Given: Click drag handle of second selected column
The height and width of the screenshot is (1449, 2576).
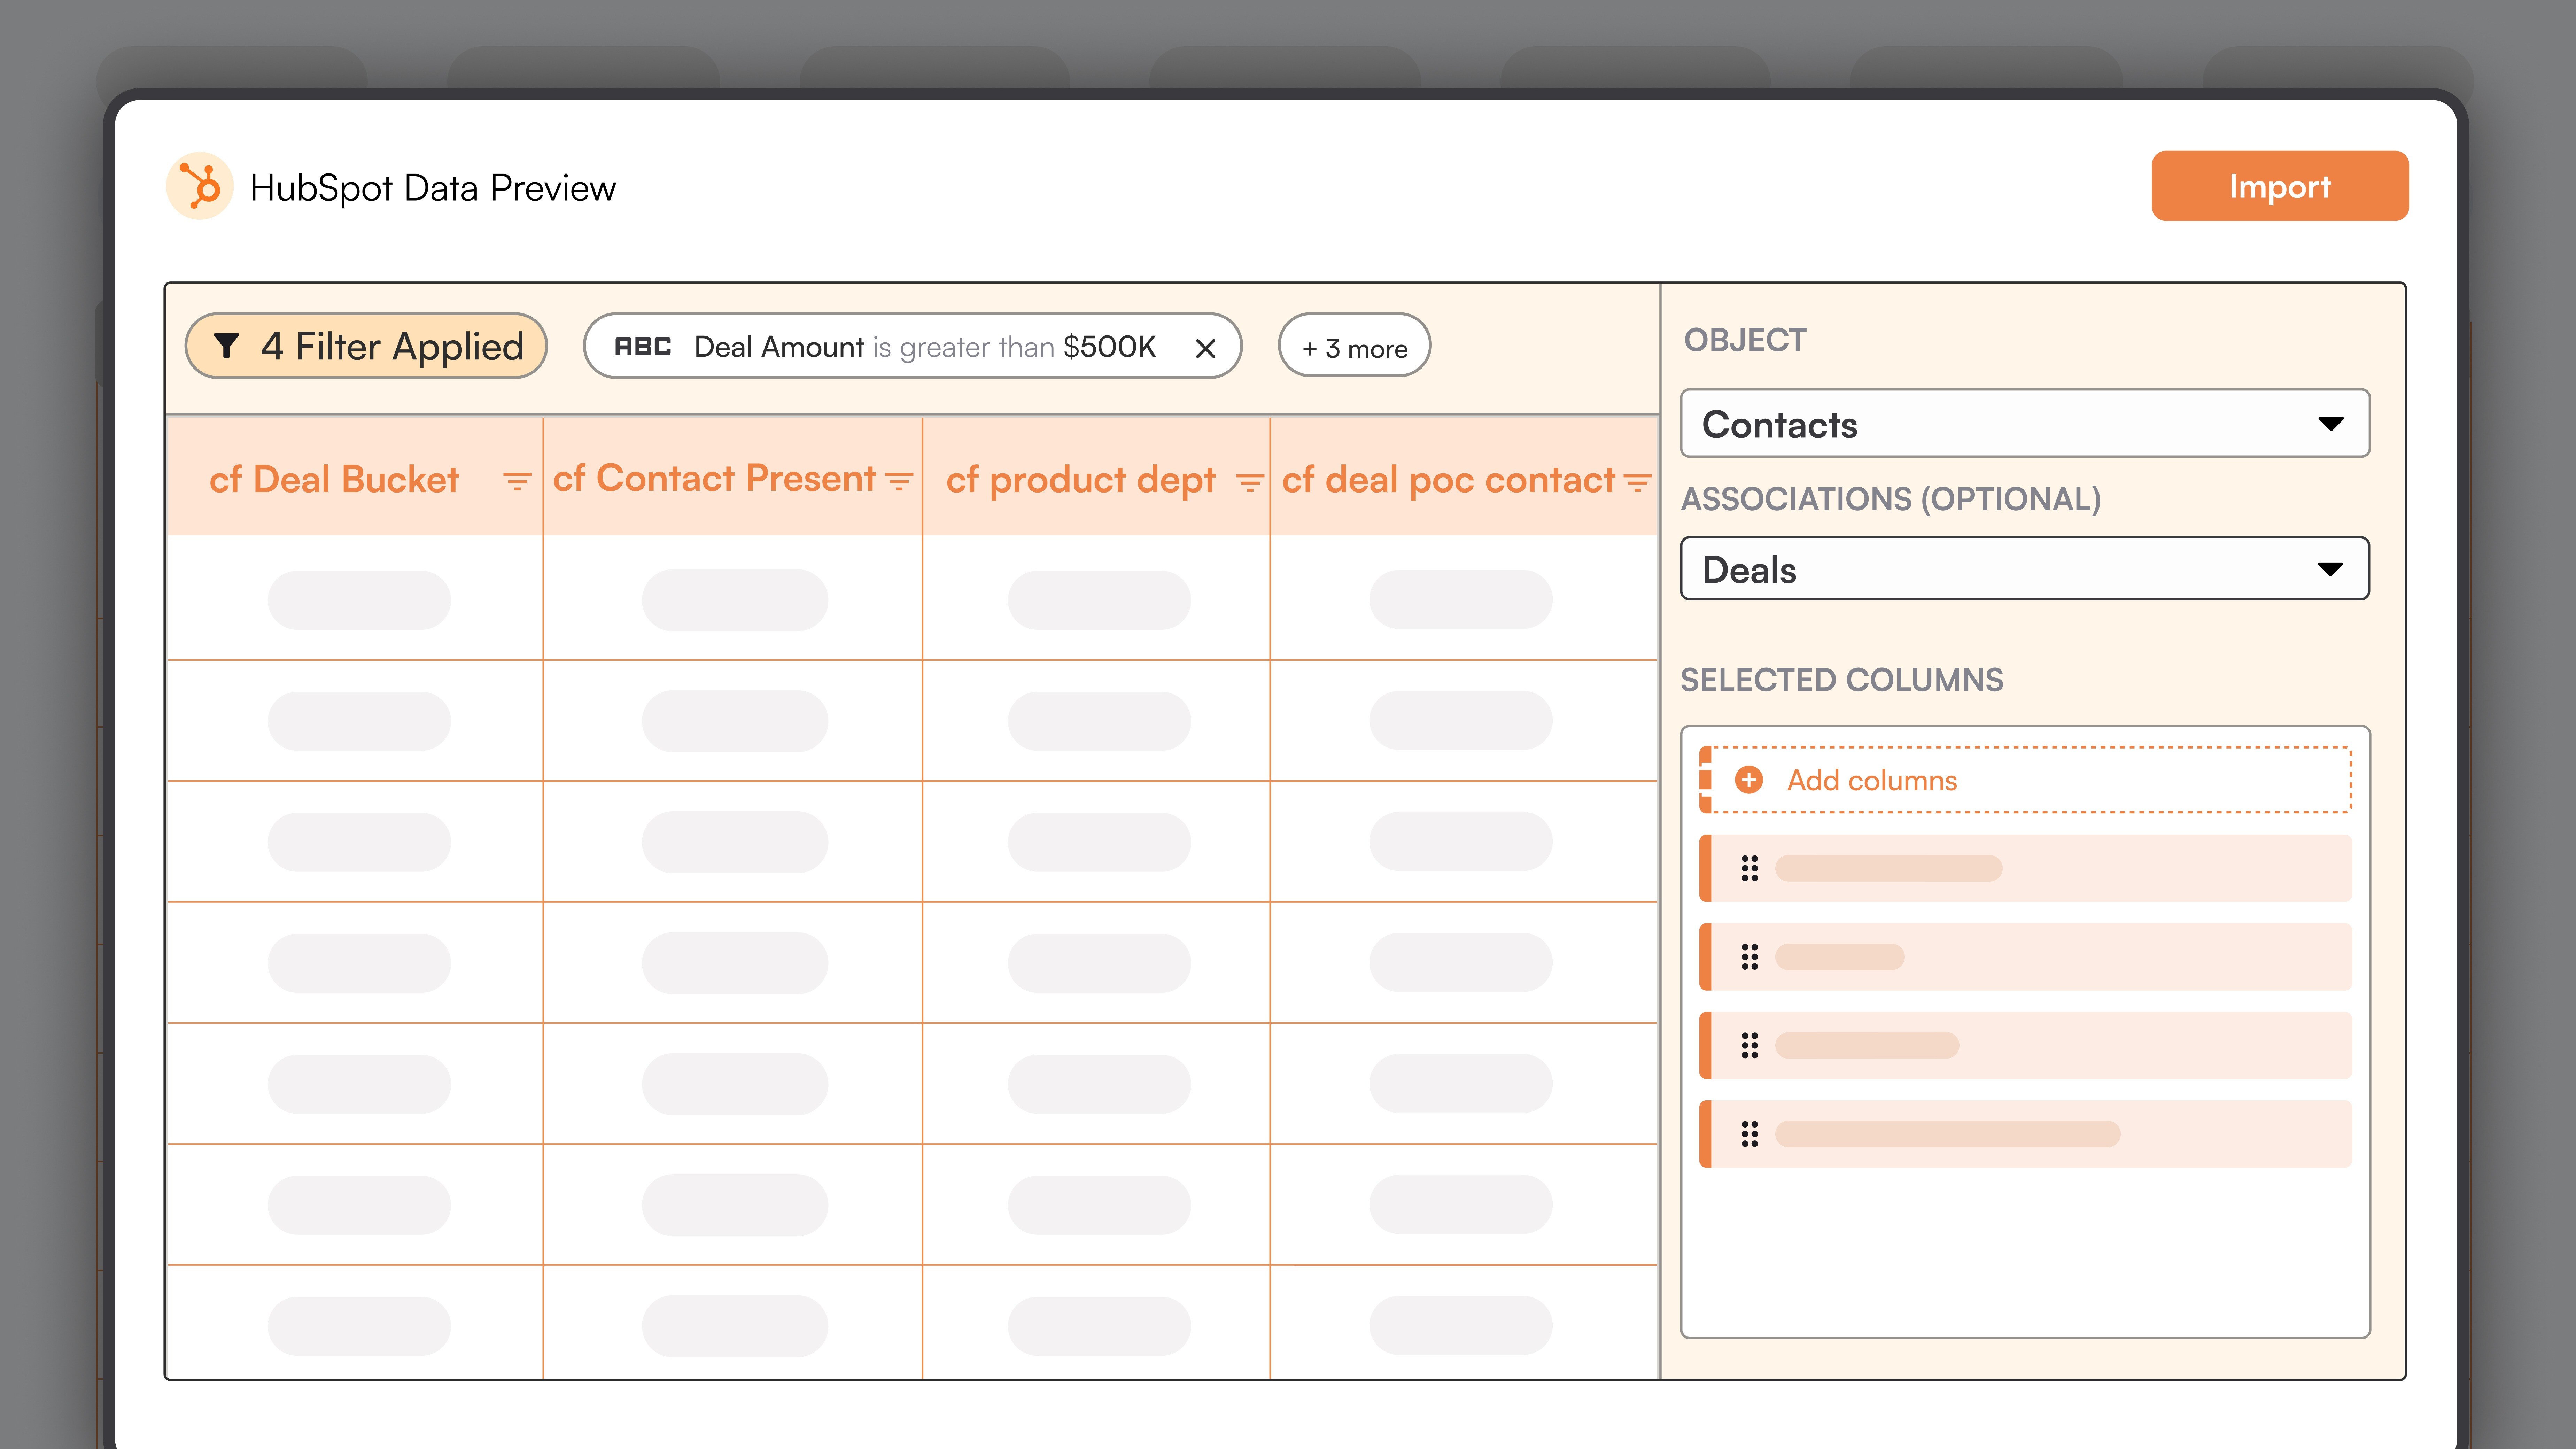Looking at the screenshot, I should coord(1749,957).
